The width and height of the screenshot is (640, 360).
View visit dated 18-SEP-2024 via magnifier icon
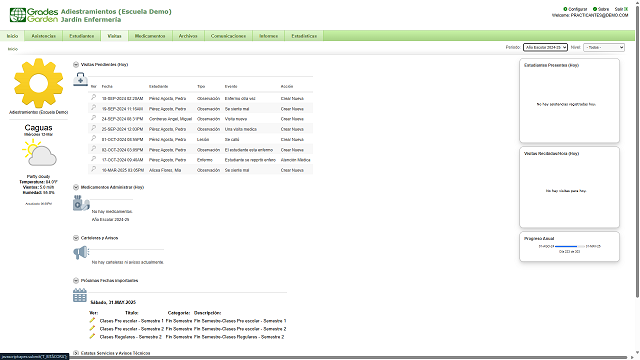click(93, 98)
